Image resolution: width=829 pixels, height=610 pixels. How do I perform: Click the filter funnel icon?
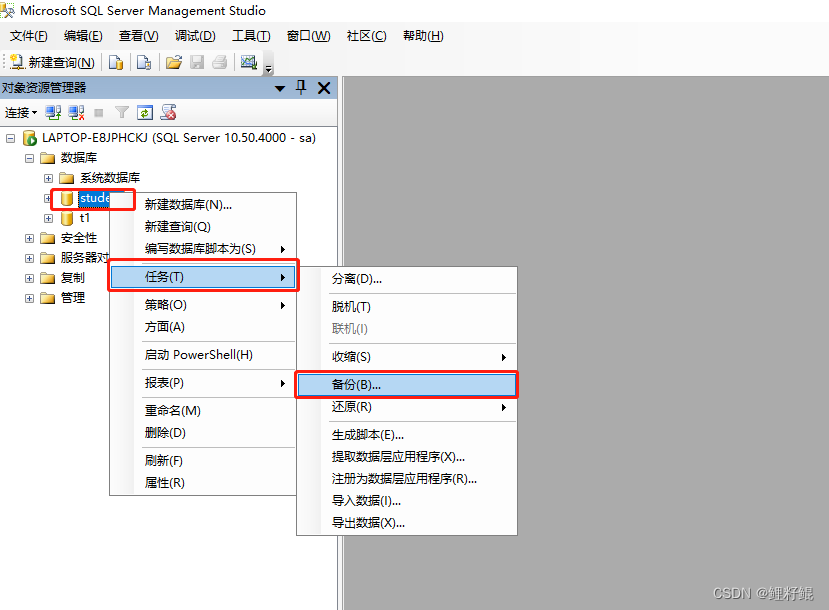click(x=122, y=113)
